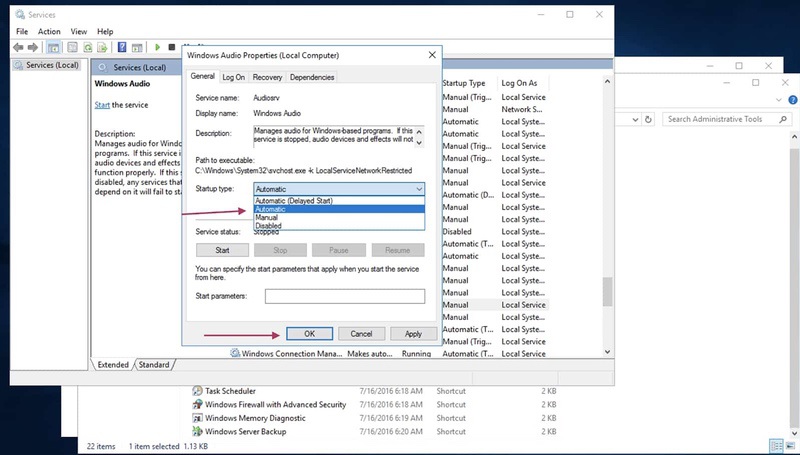Click the services list vertical scrollbar thumb
Viewport: 800px width, 455px height.
pyautogui.click(x=607, y=291)
